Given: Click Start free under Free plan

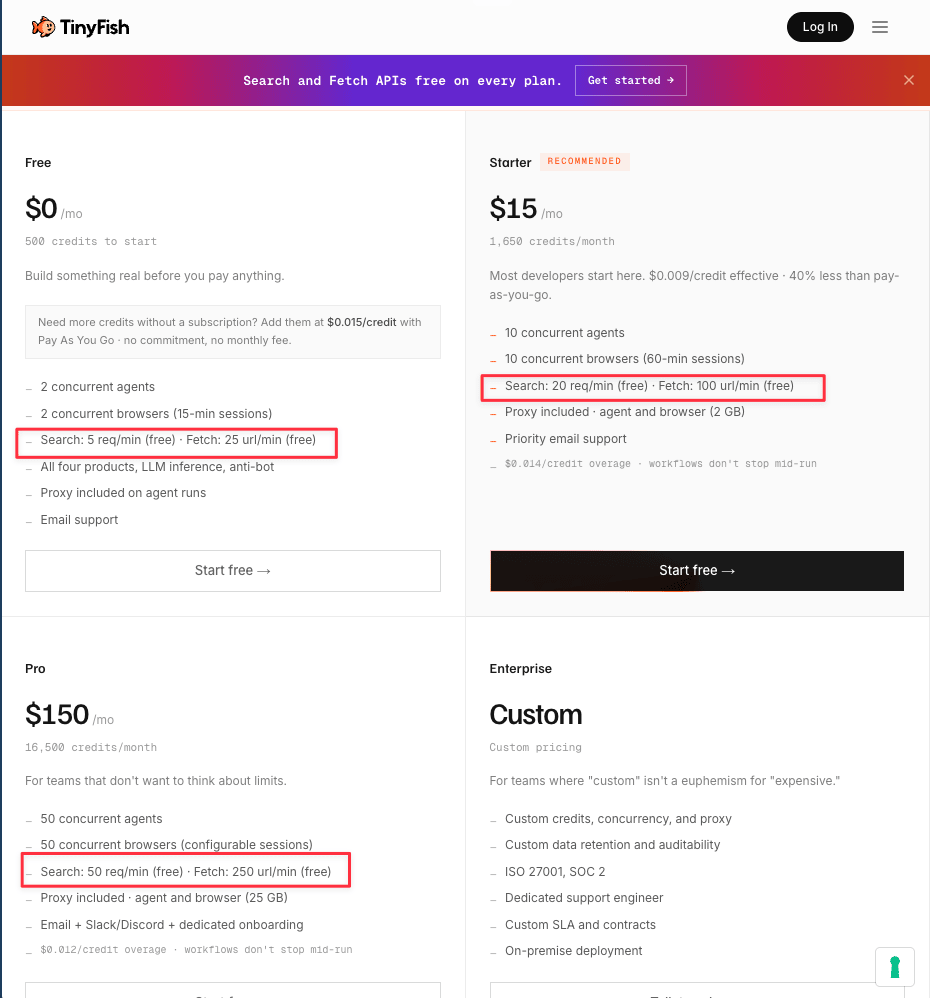Looking at the screenshot, I should point(232,570).
